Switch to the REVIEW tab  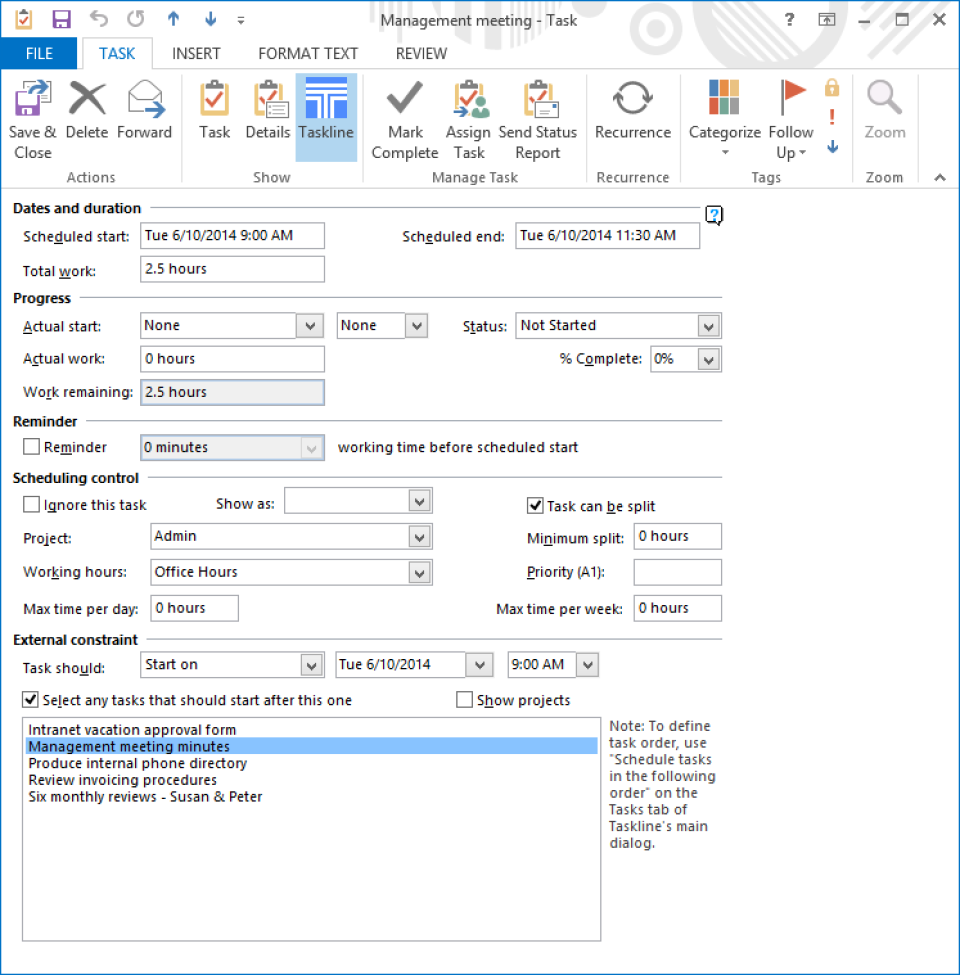click(x=421, y=53)
